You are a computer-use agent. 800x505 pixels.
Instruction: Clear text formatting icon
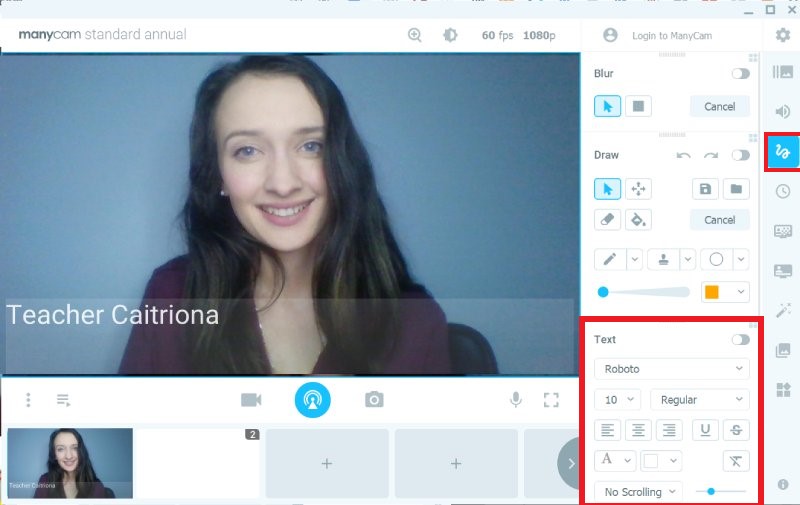736,461
